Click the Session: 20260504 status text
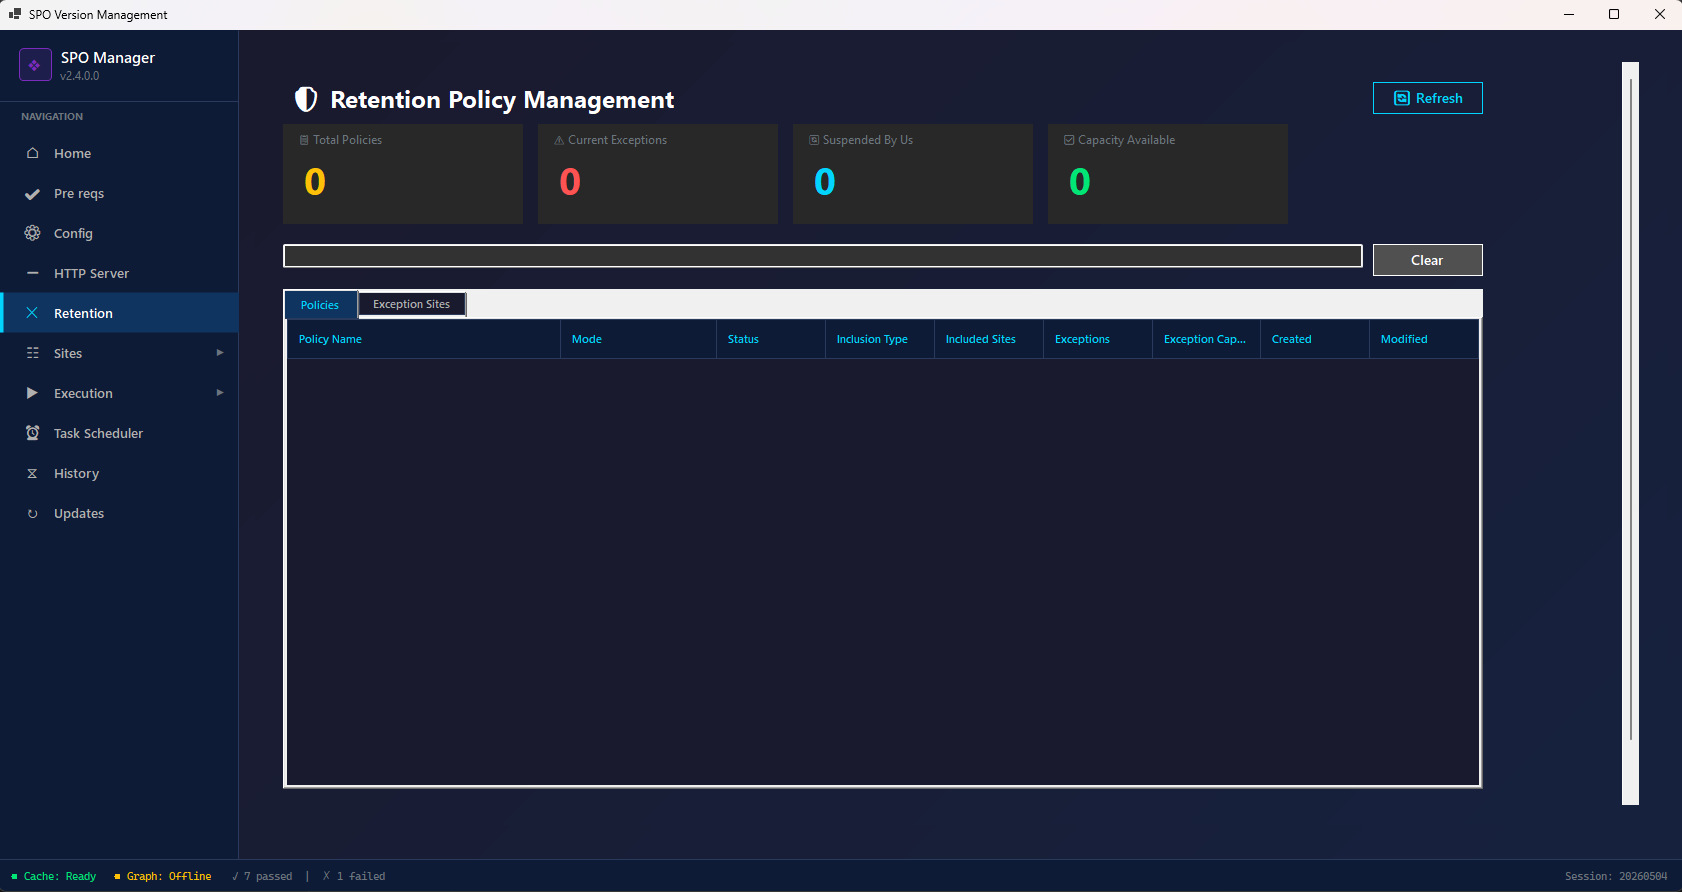The height and width of the screenshot is (892, 1682). pos(1616,876)
